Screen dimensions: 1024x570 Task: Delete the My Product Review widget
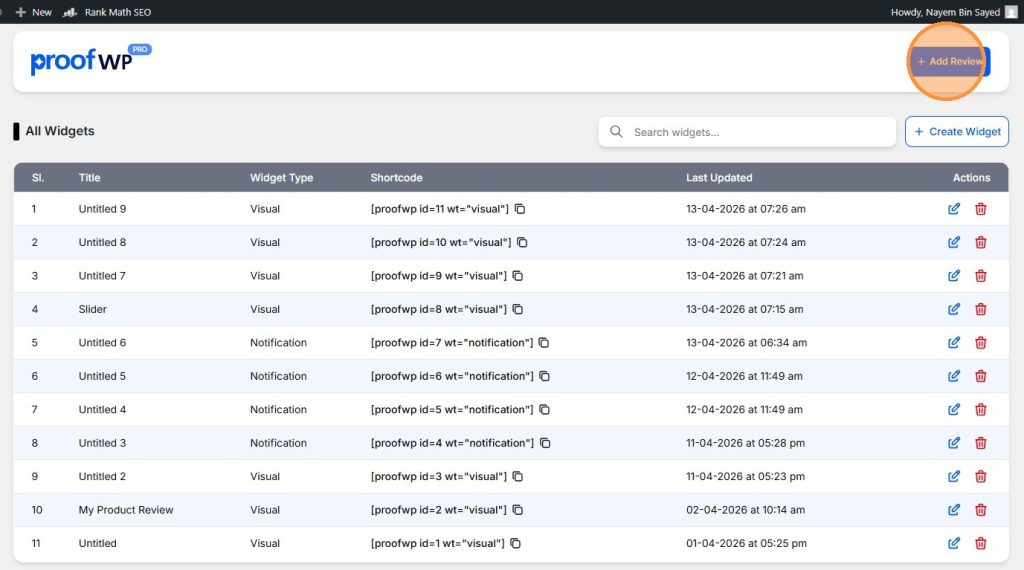coord(980,510)
